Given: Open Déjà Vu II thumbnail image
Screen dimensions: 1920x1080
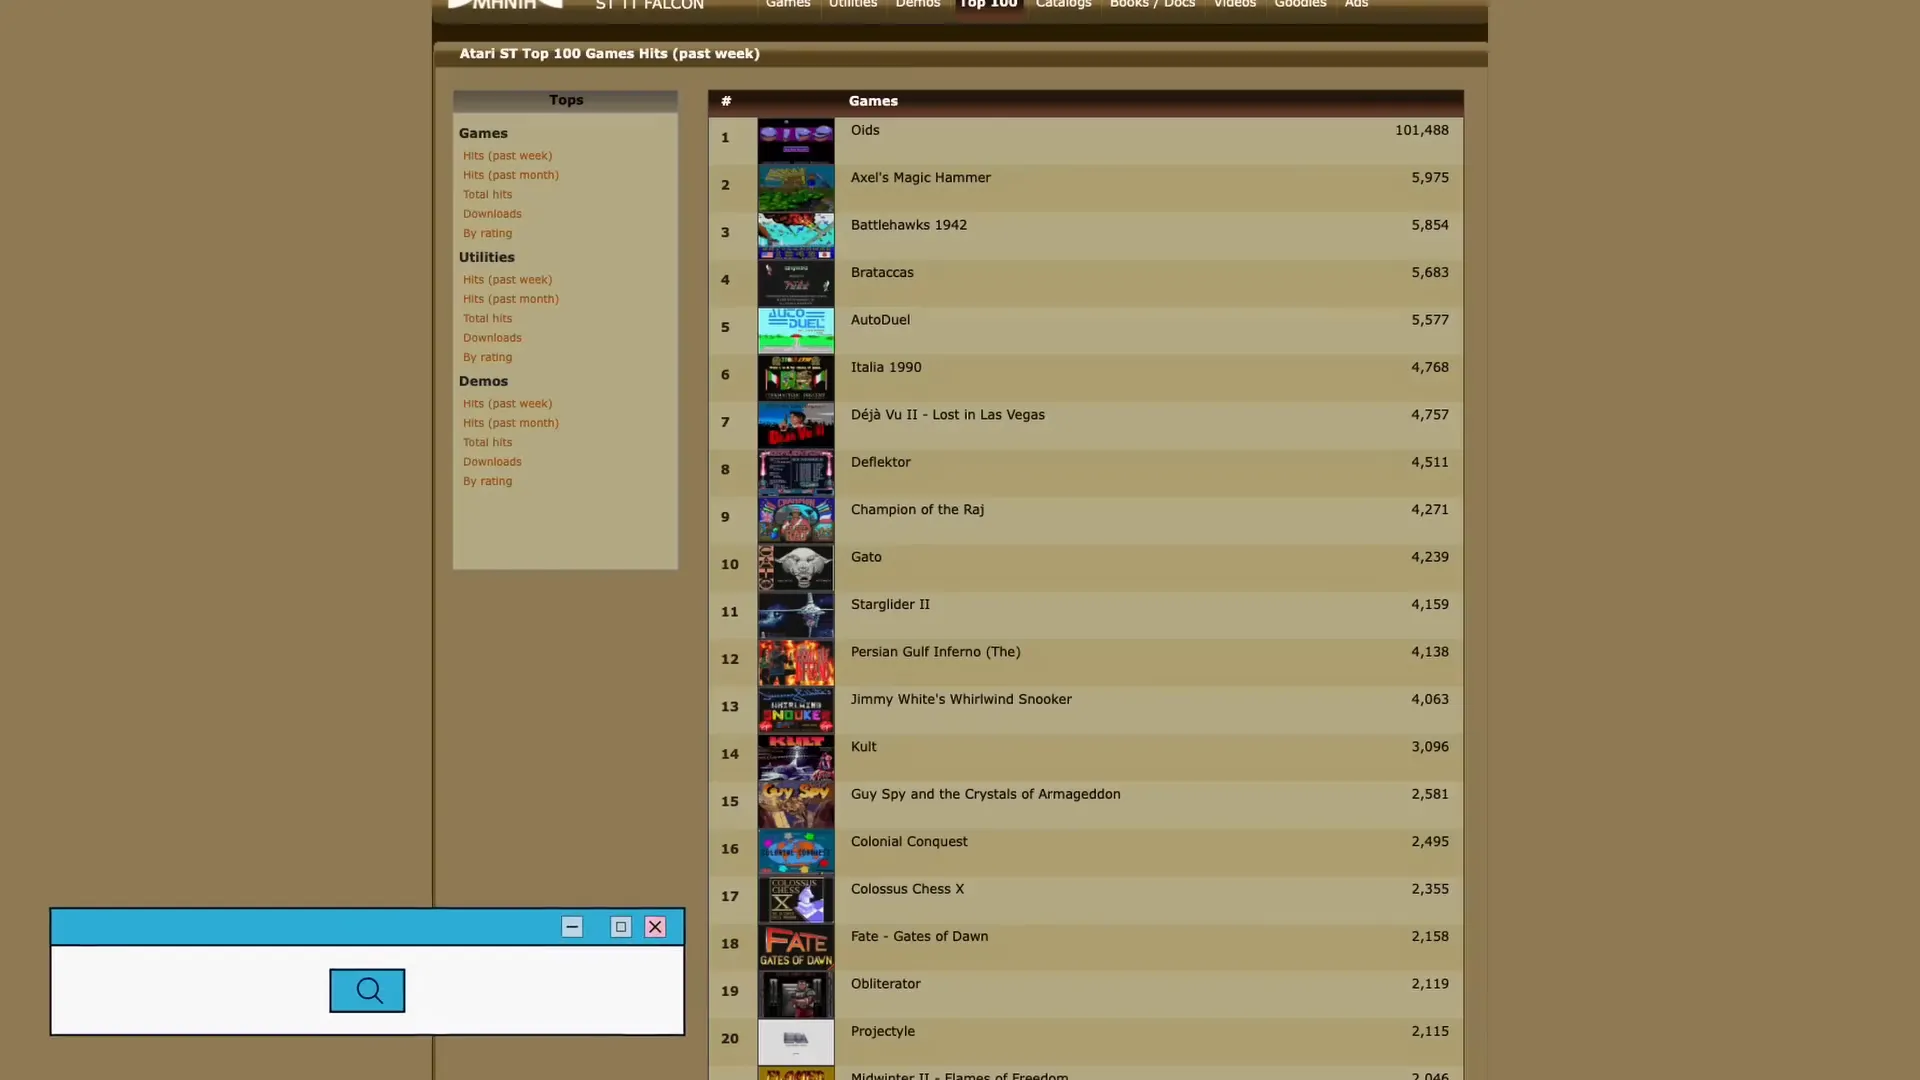Looking at the screenshot, I should click(x=796, y=425).
